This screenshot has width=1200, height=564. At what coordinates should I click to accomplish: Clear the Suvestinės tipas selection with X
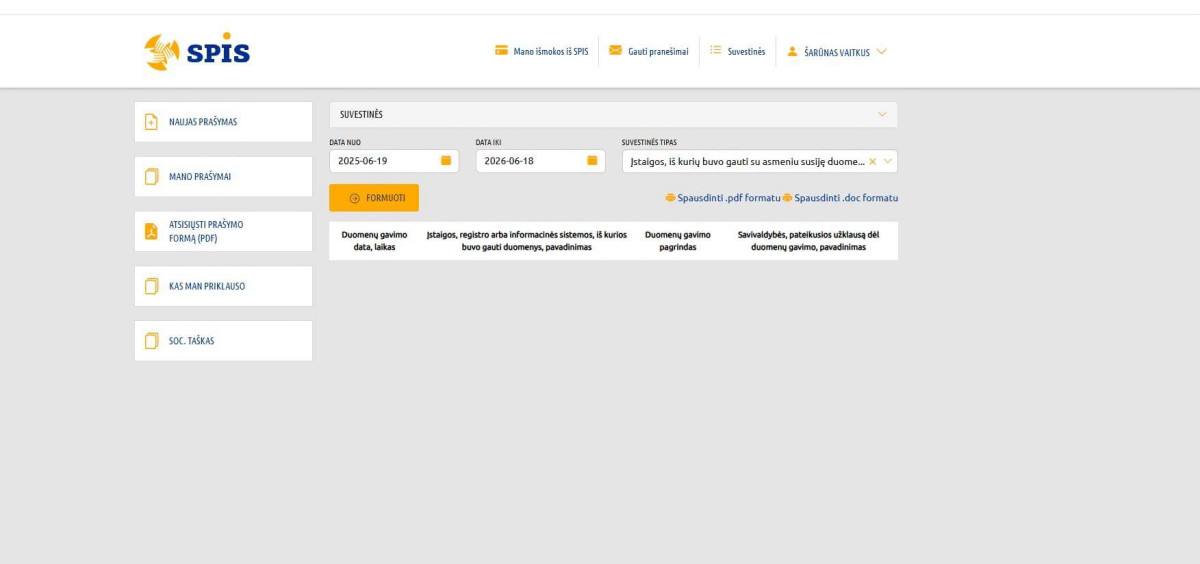click(x=872, y=161)
